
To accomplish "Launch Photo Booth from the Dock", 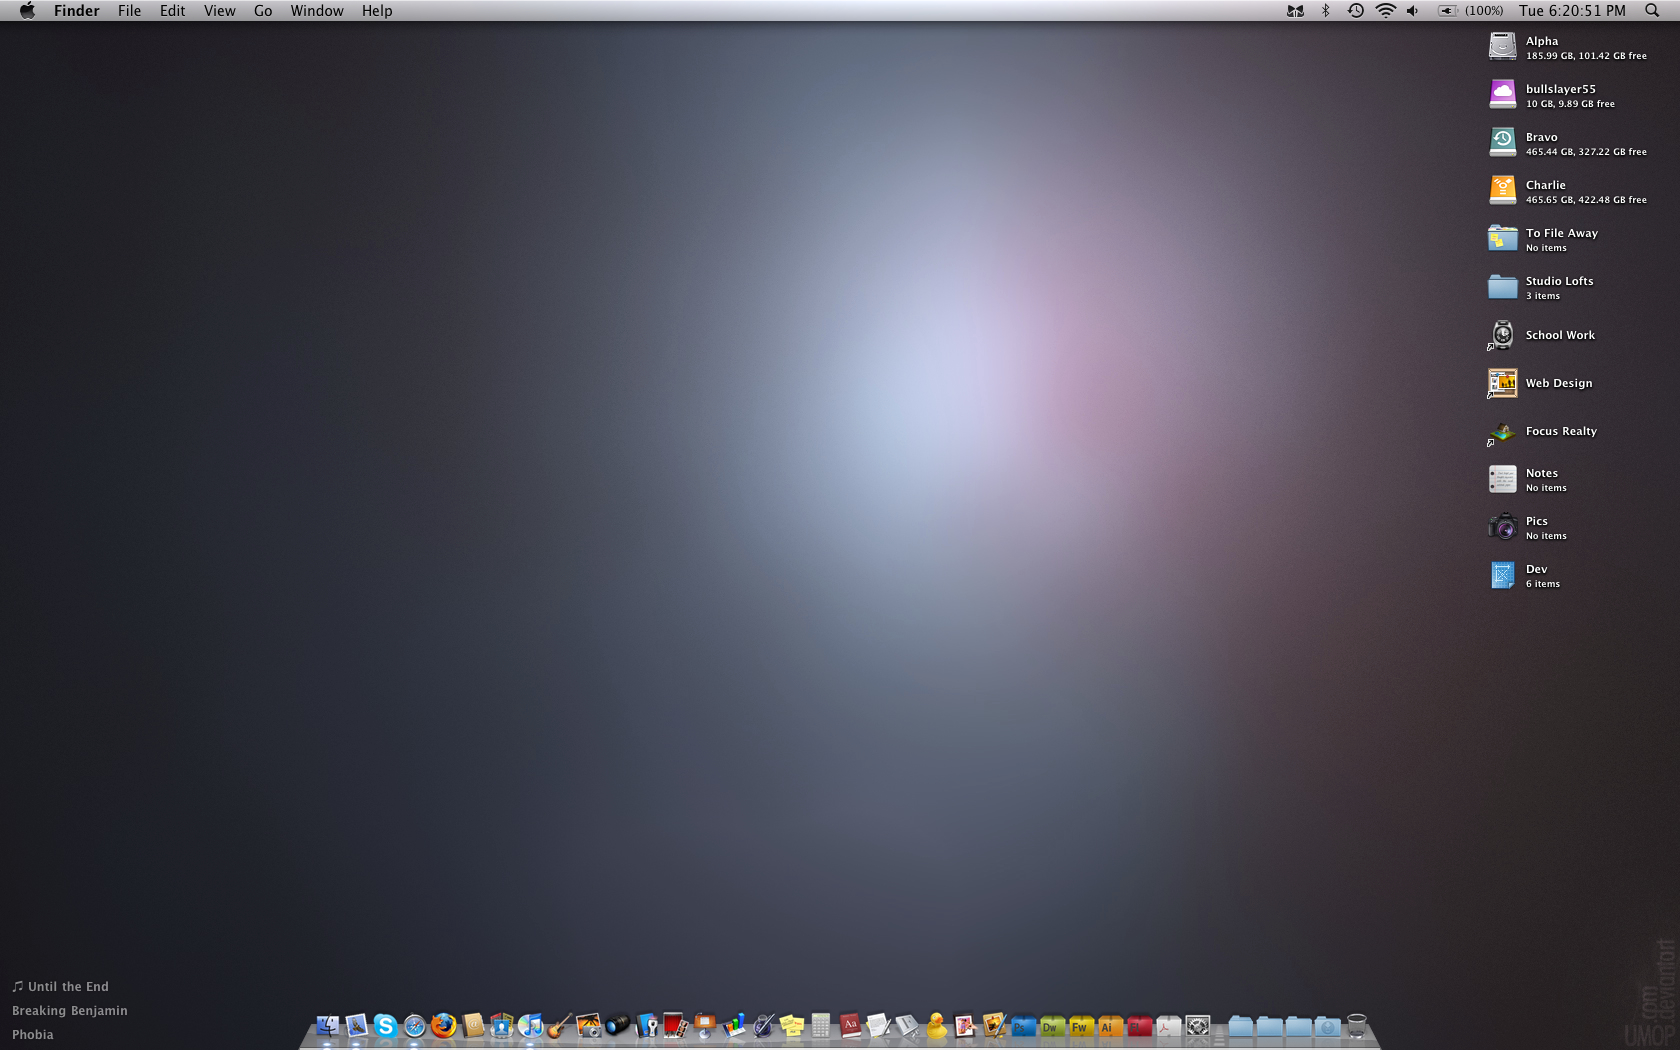I will click(x=675, y=1025).
